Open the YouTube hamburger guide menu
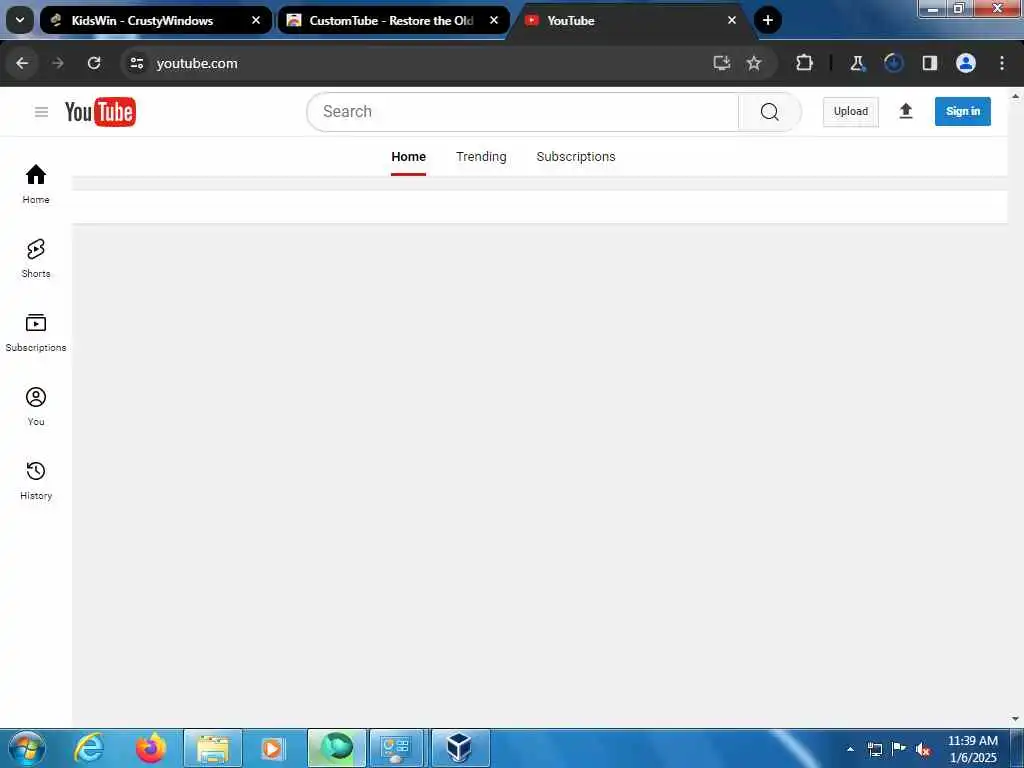This screenshot has width=1024, height=768. click(41, 112)
